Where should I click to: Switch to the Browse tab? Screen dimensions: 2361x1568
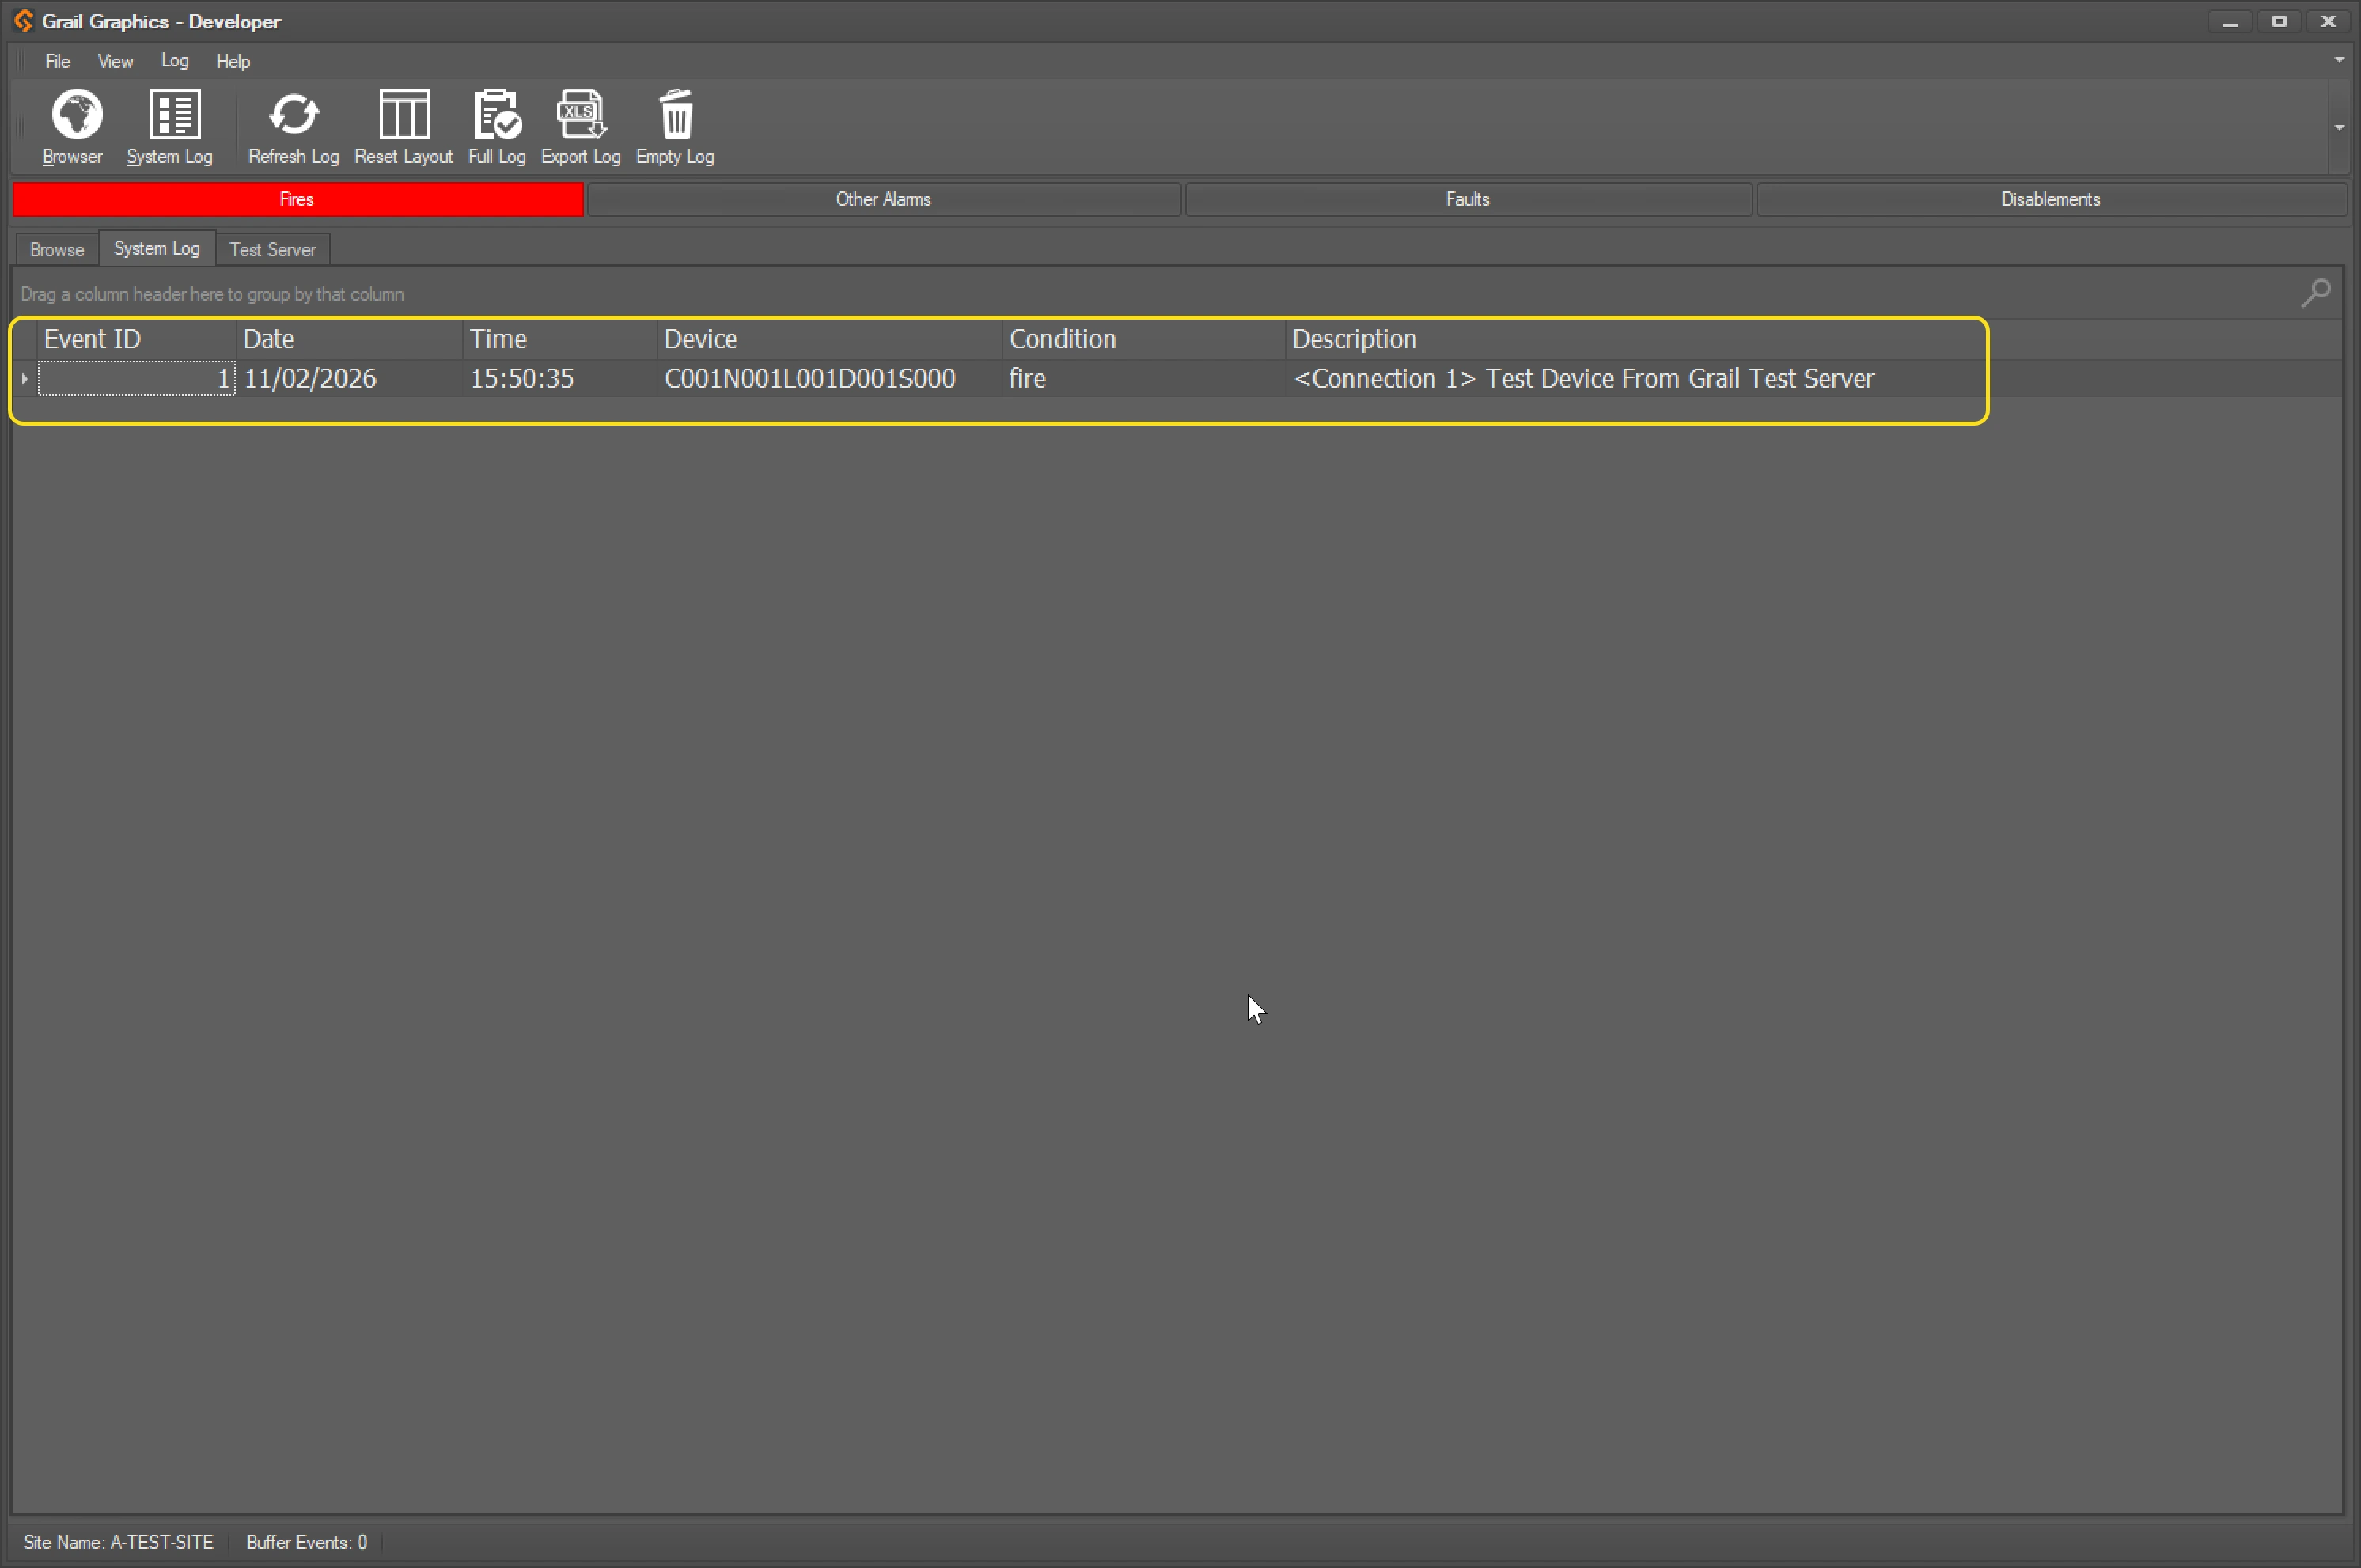coord(57,250)
